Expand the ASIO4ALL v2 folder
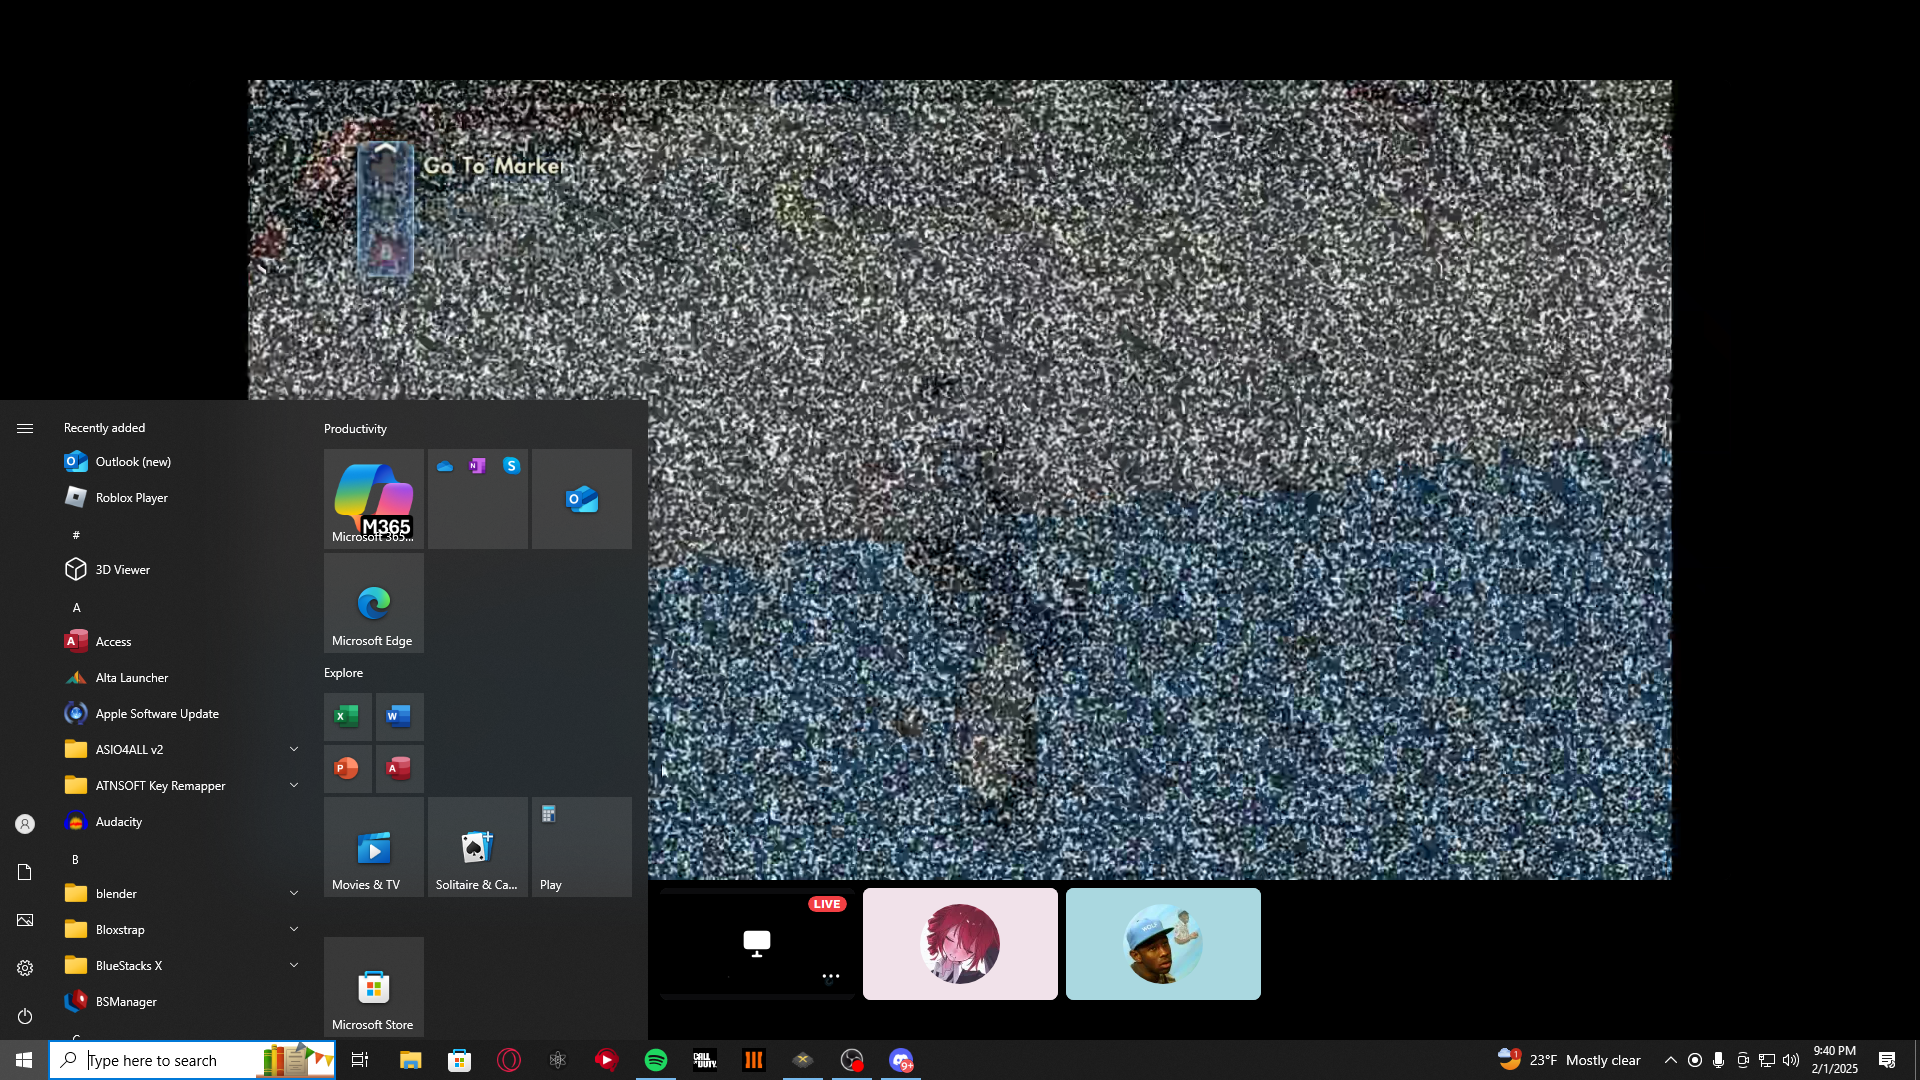 [293, 749]
